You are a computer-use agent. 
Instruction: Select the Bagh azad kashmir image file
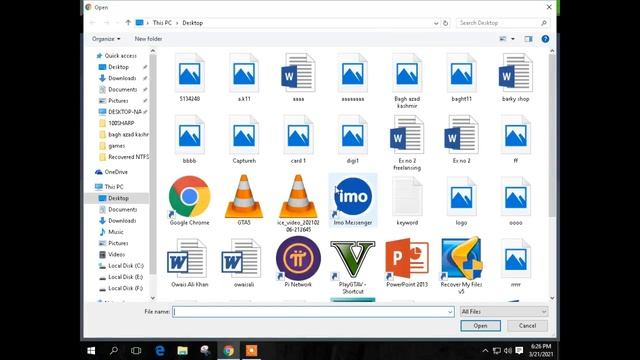407,81
